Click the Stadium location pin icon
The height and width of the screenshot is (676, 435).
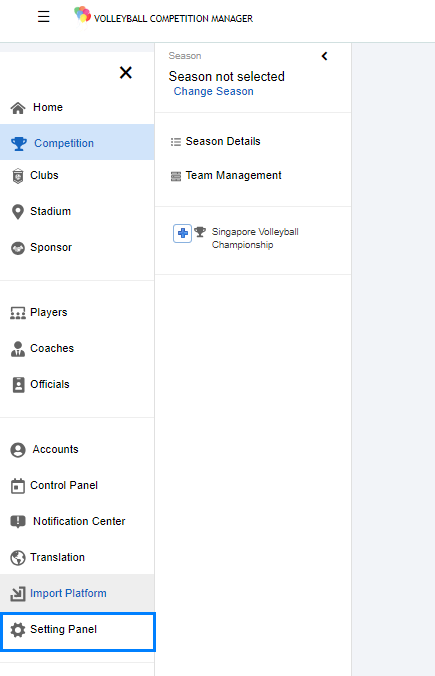tap(18, 212)
